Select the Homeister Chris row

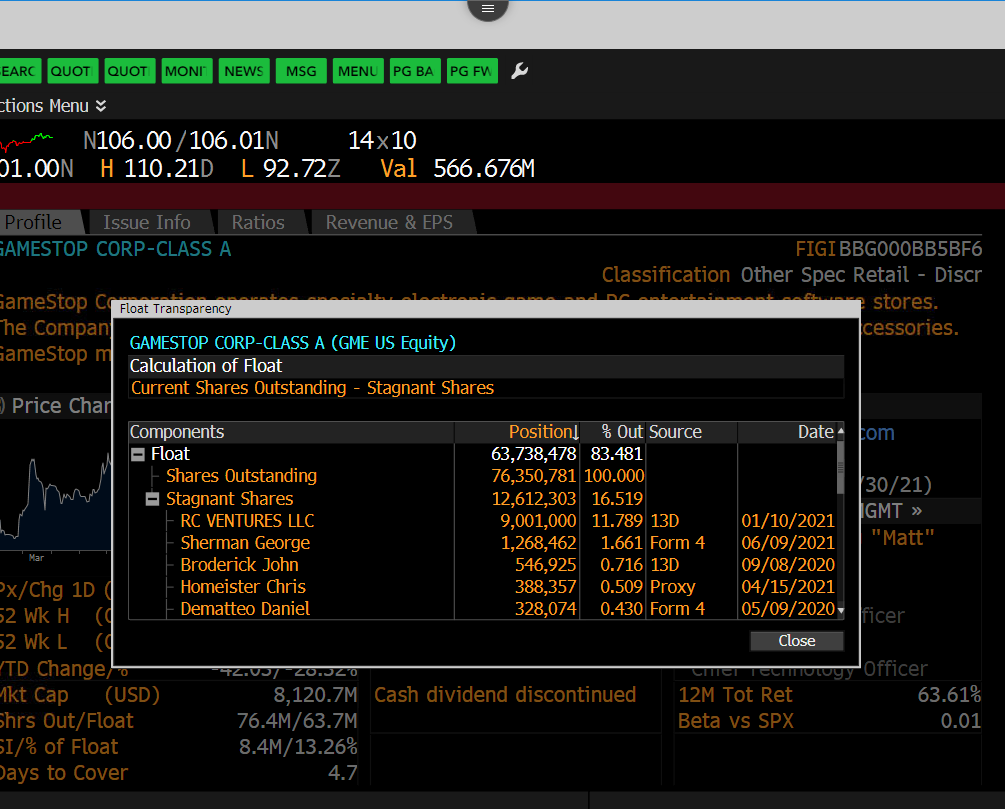click(x=483, y=587)
